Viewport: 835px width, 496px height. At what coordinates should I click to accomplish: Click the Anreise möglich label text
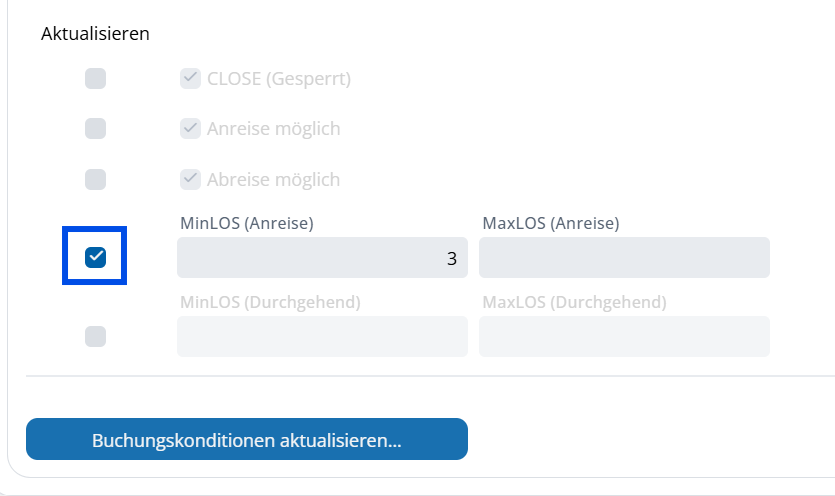[x=274, y=129]
